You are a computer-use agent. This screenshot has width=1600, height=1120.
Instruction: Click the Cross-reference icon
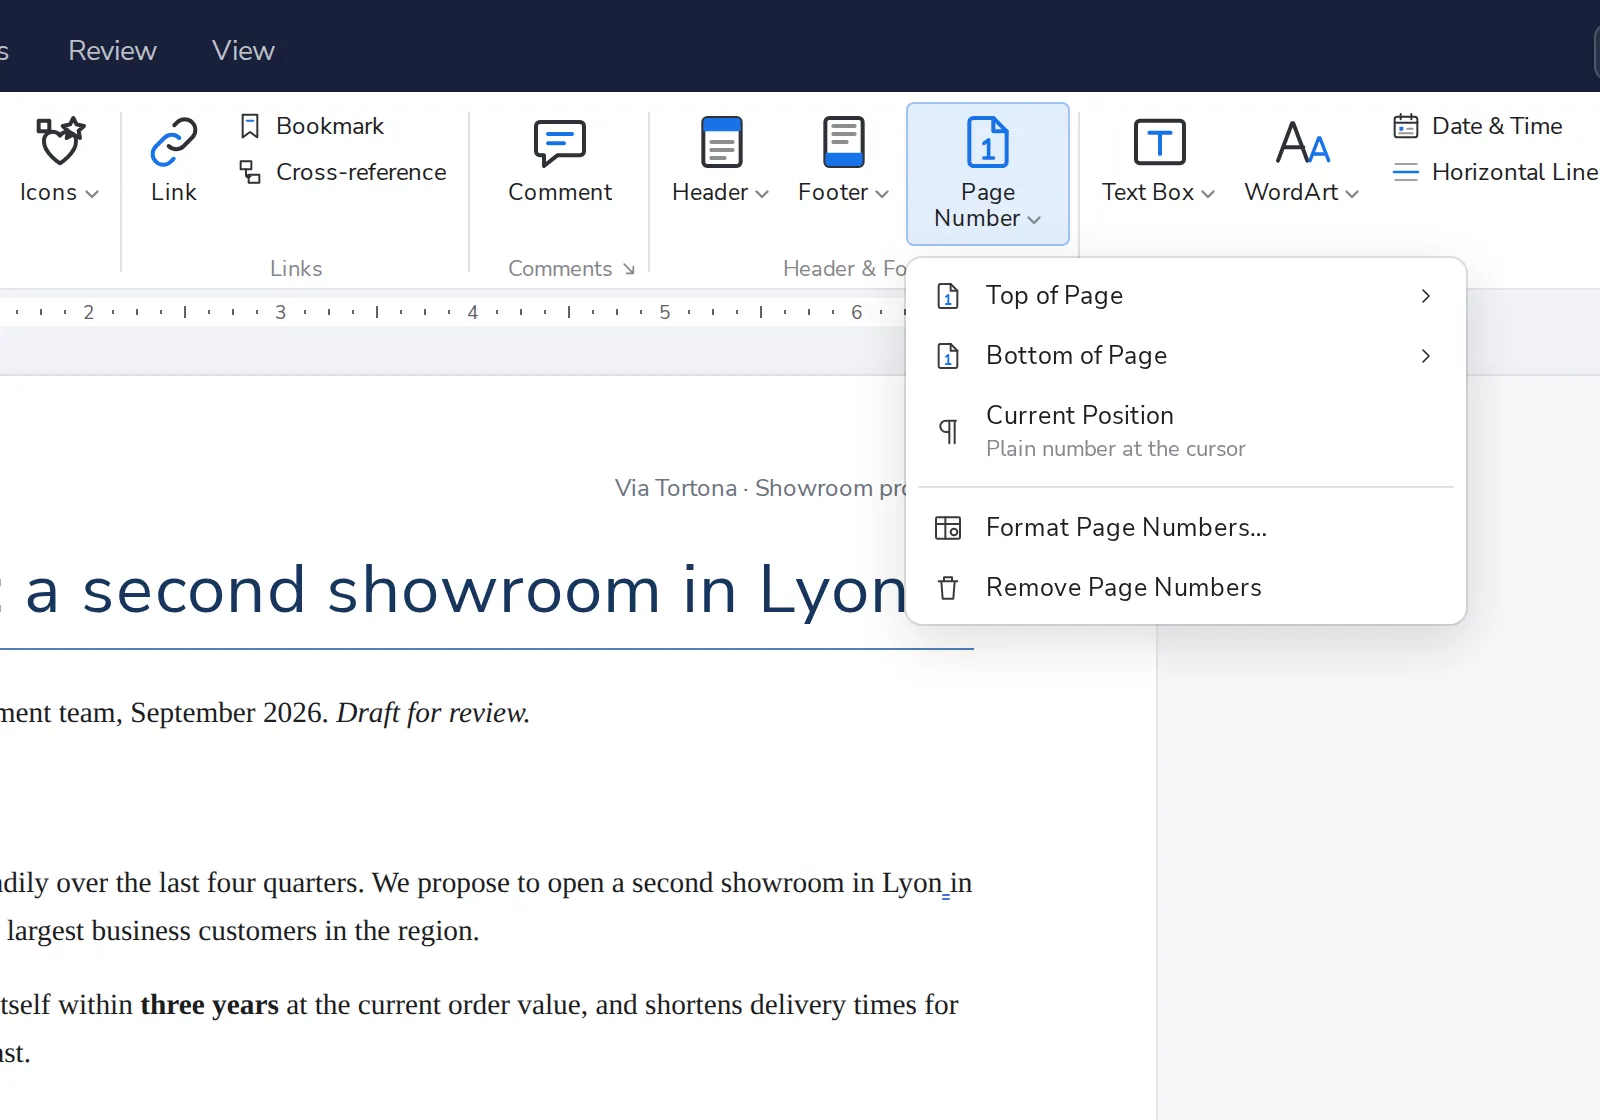250,172
